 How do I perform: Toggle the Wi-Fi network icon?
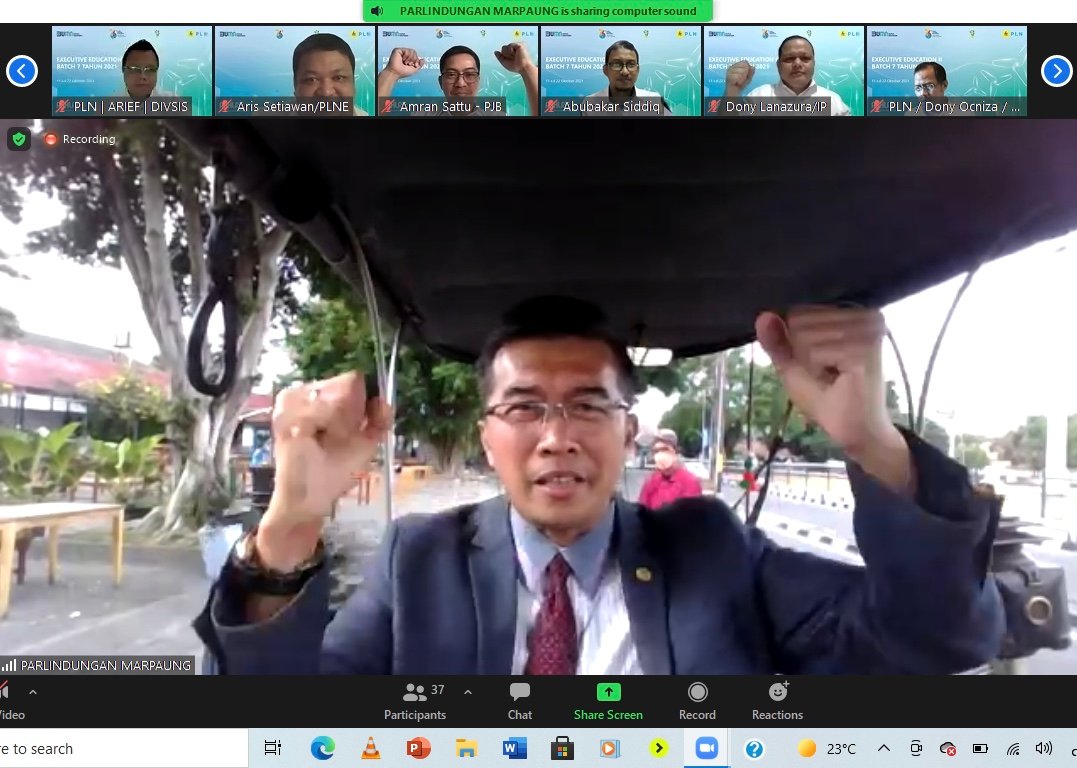pos(1013,748)
